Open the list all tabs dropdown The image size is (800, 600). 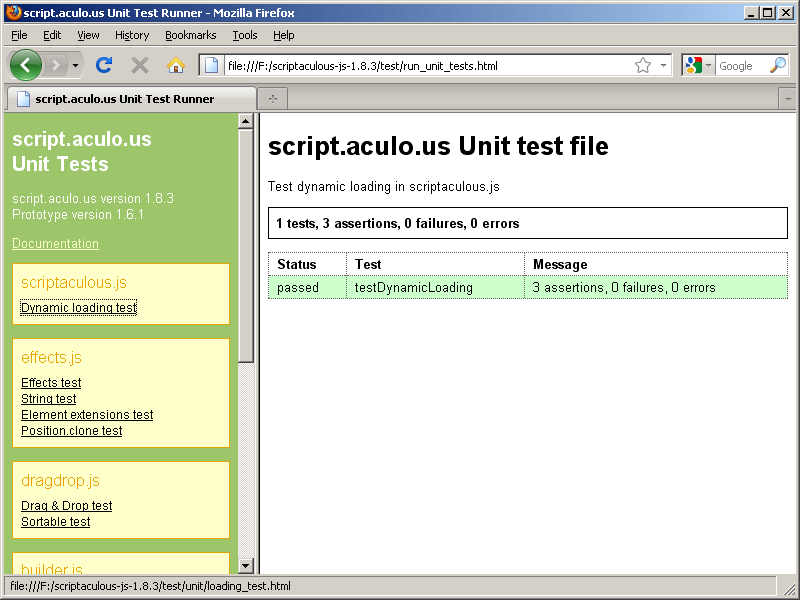click(788, 98)
